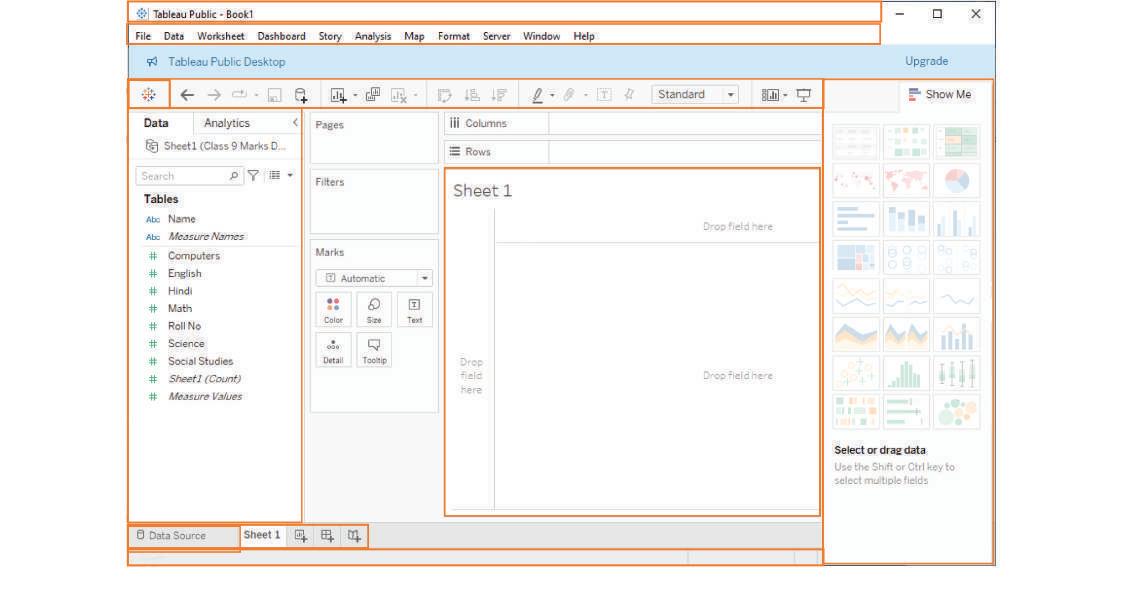The width and height of the screenshot is (1132, 600).
Task: Open dropdown arrow next to Highlight icon
Action: [x=552, y=95]
